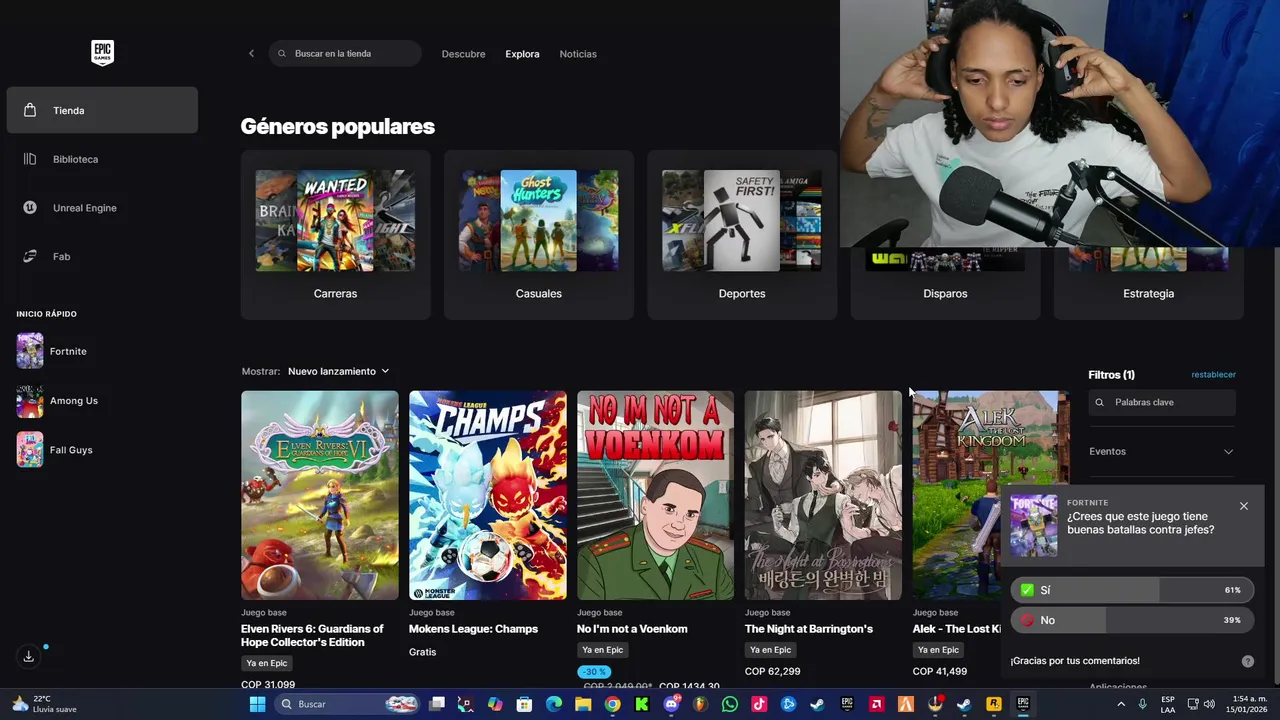Click the COP 41,499 price
The image size is (1280, 720).
point(940,672)
